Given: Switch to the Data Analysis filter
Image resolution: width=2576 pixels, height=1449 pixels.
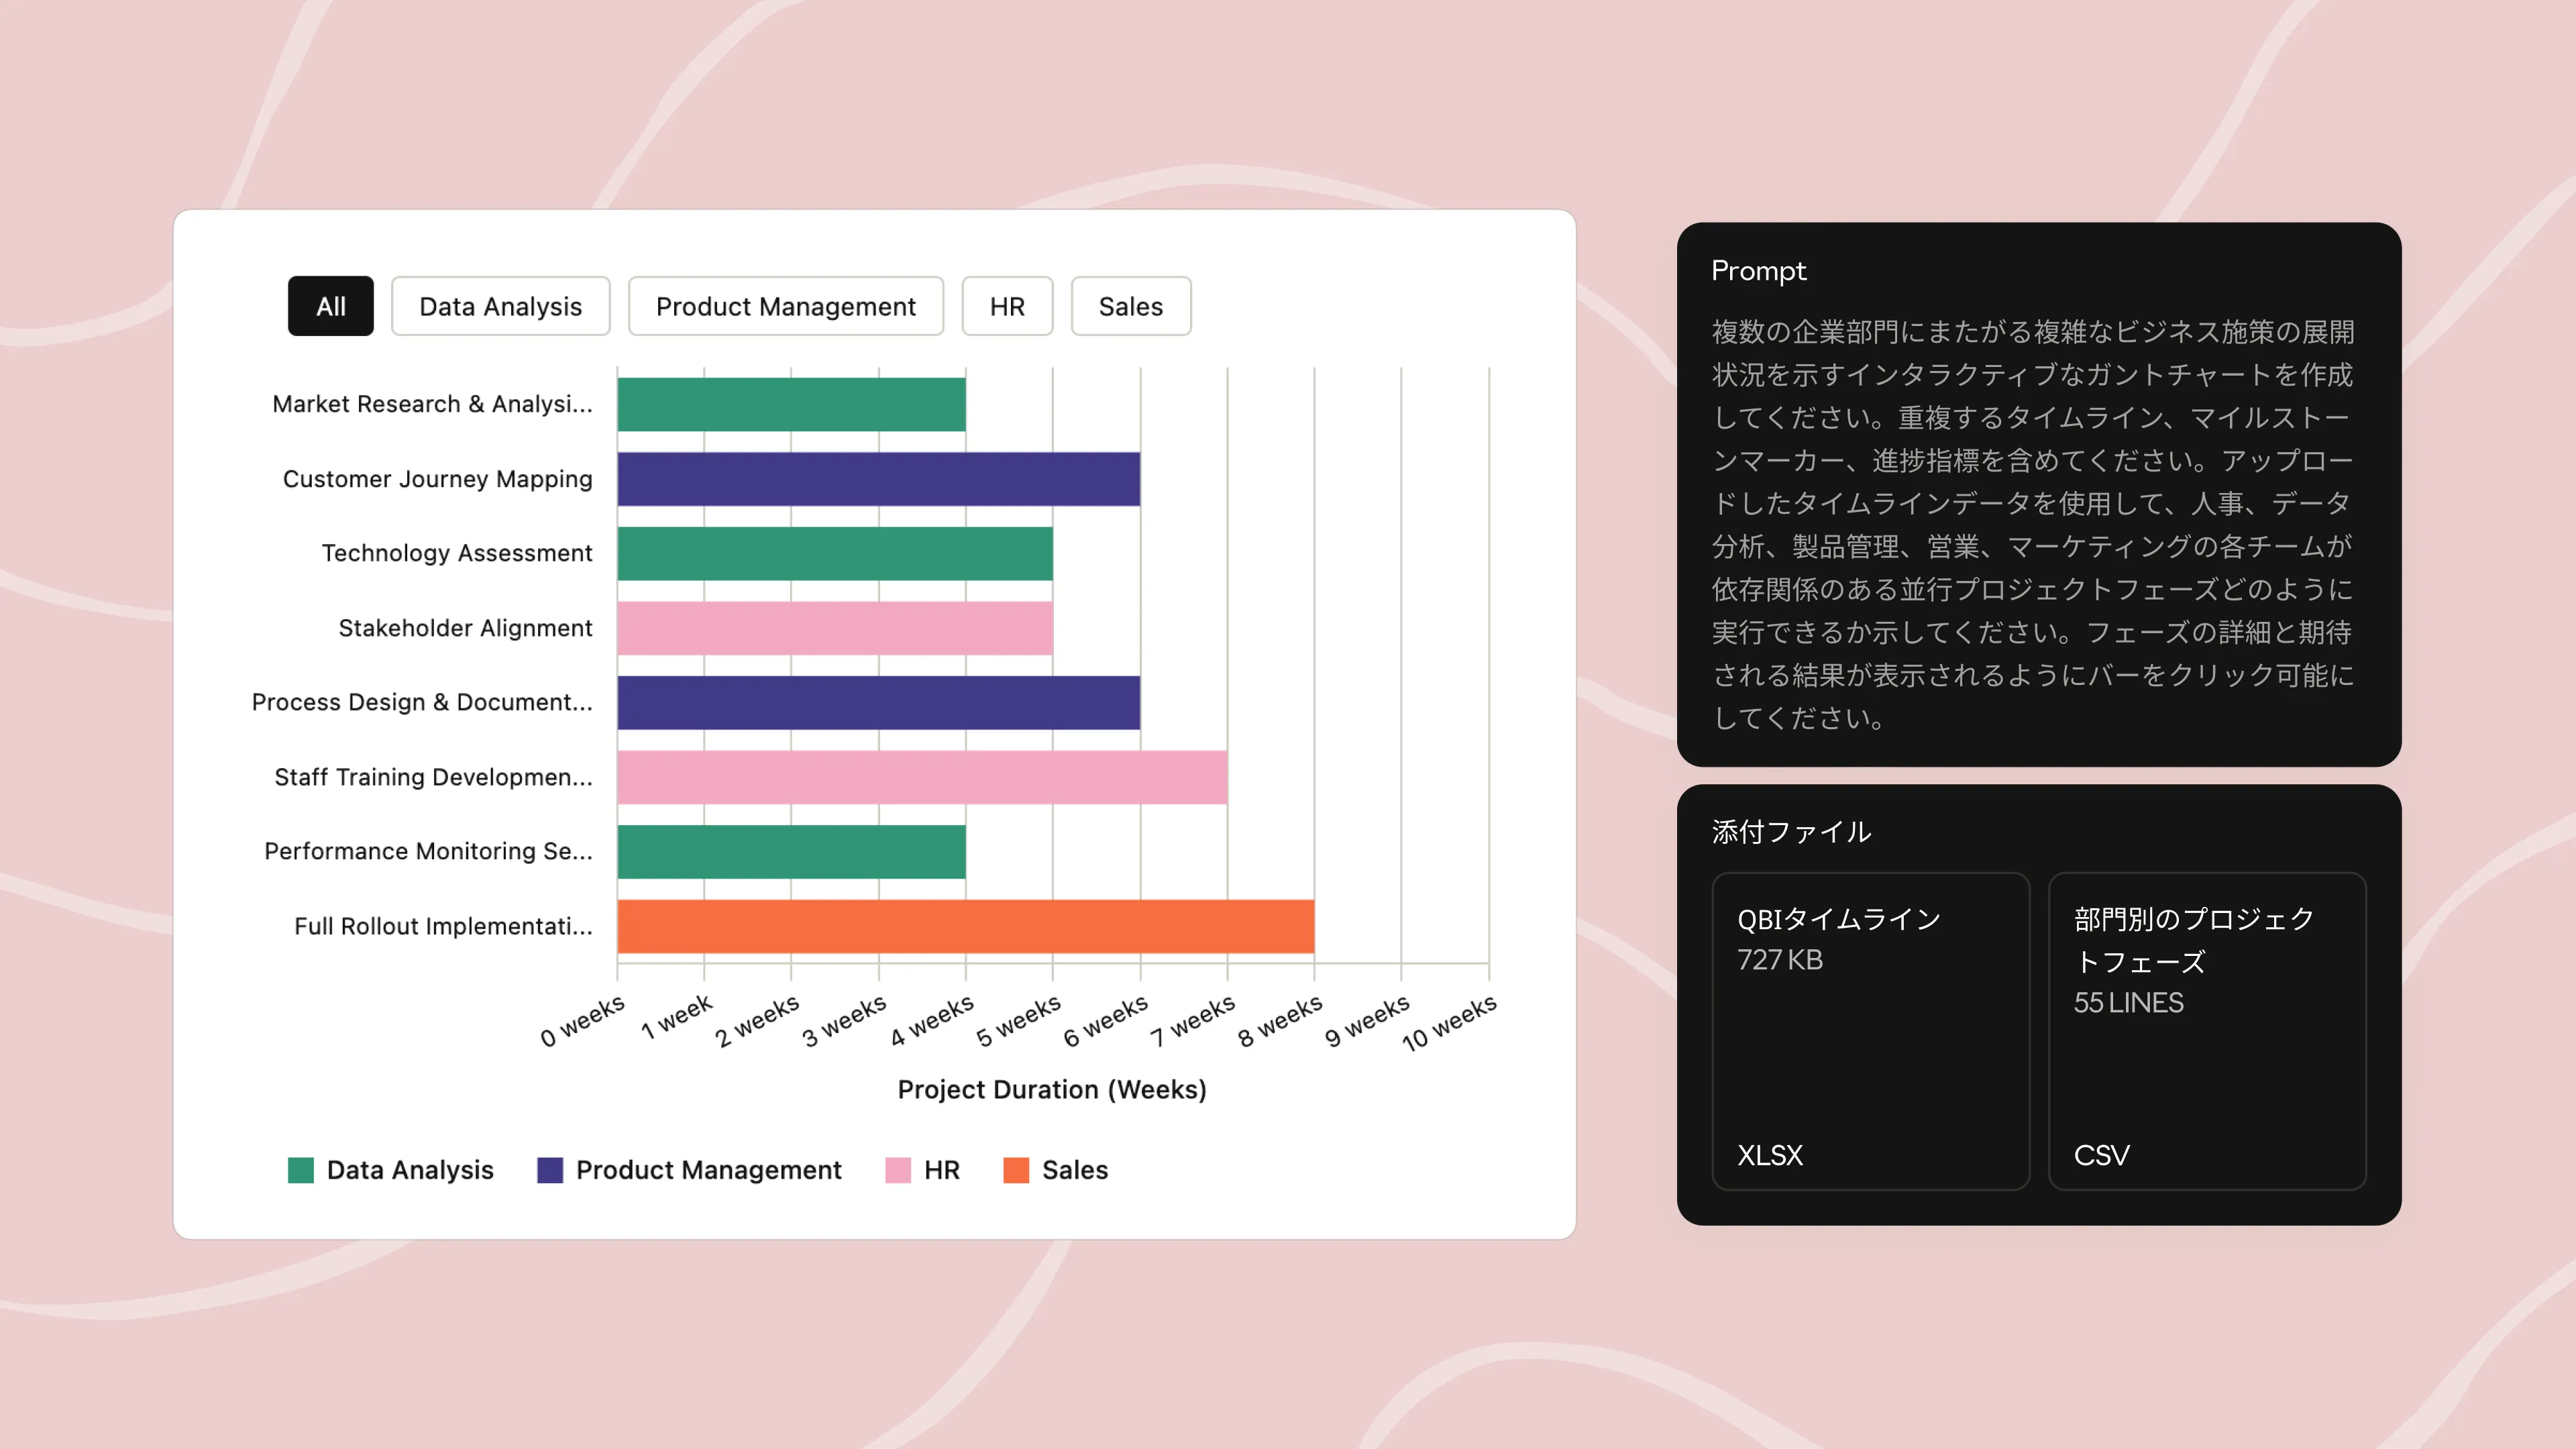Looking at the screenshot, I should coord(500,306).
